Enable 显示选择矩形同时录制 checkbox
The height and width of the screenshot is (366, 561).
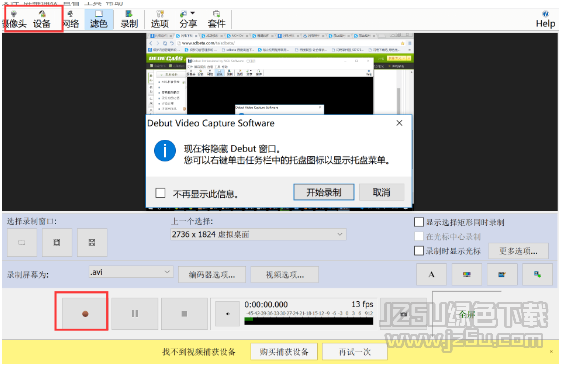coord(419,222)
